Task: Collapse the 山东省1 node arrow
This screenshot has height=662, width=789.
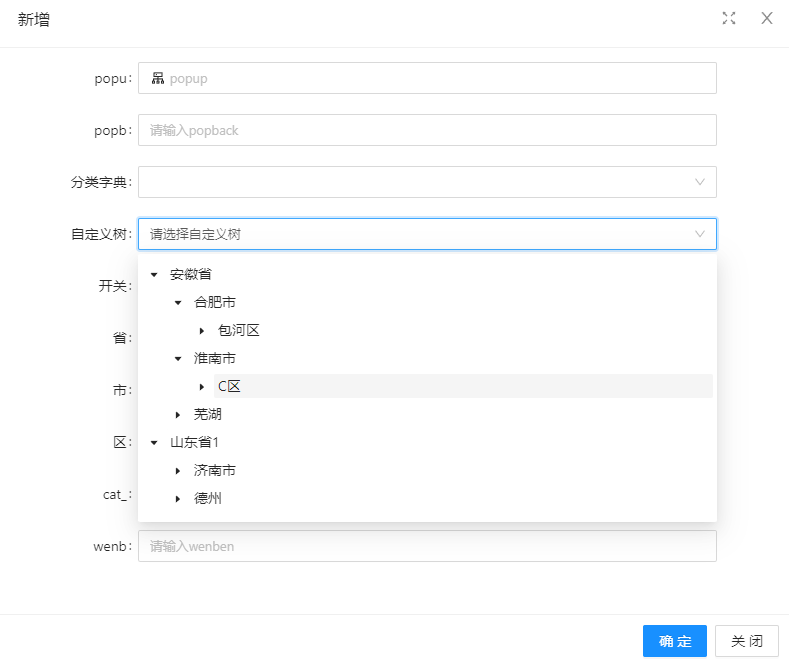Action: click(154, 443)
